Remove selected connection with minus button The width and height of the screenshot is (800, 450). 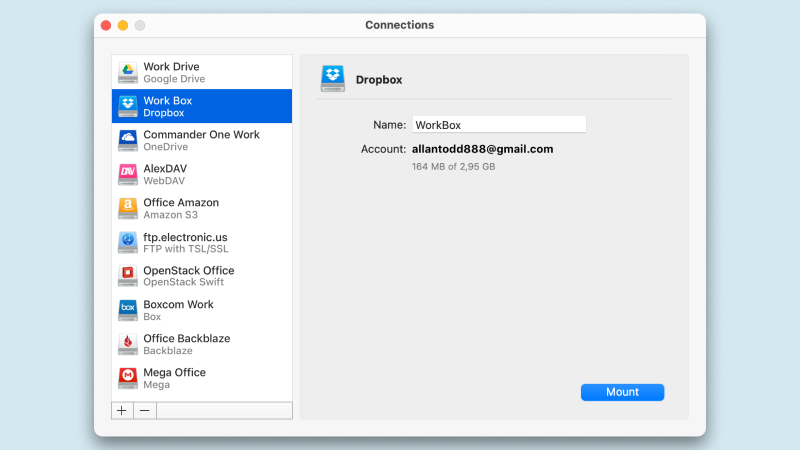145,411
